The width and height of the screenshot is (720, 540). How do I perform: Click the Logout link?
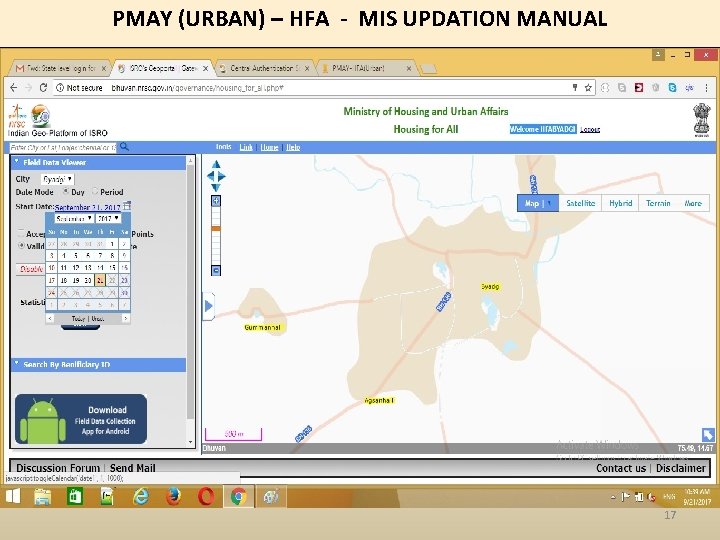pyautogui.click(x=590, y=129)
